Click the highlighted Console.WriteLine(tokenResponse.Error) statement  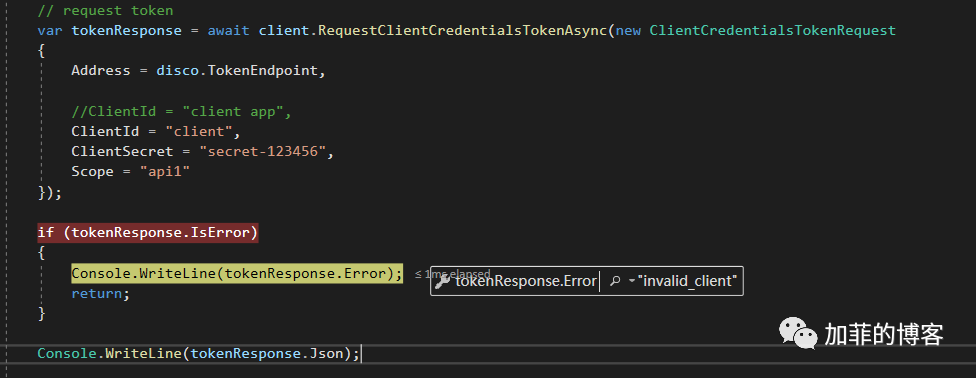click(x=237, y=273)
